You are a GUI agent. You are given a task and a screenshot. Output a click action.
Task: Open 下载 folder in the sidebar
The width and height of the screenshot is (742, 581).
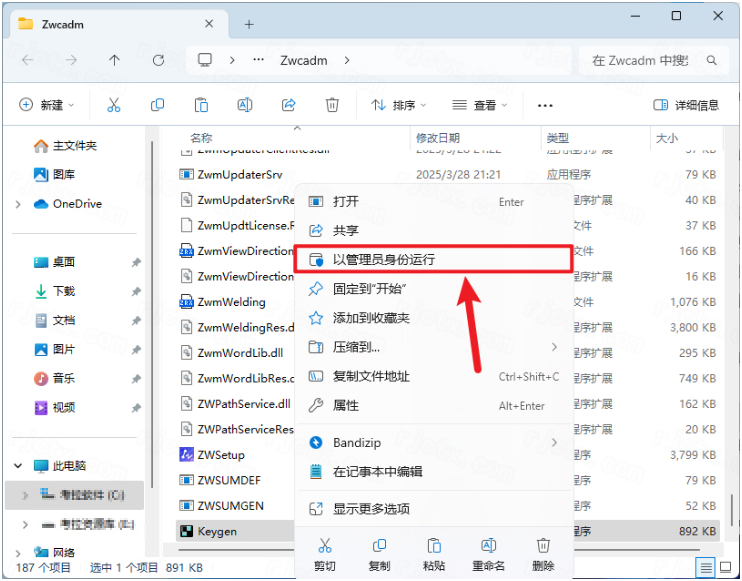(64, 291)
